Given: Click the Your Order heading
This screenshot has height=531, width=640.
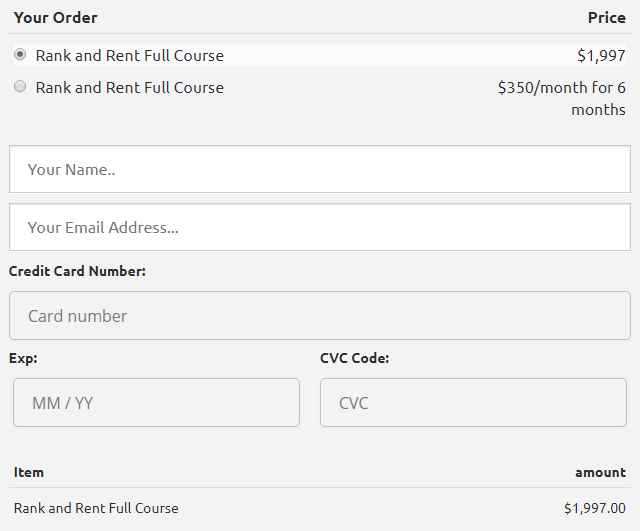Looking at the screenshot, I should 56,17.
